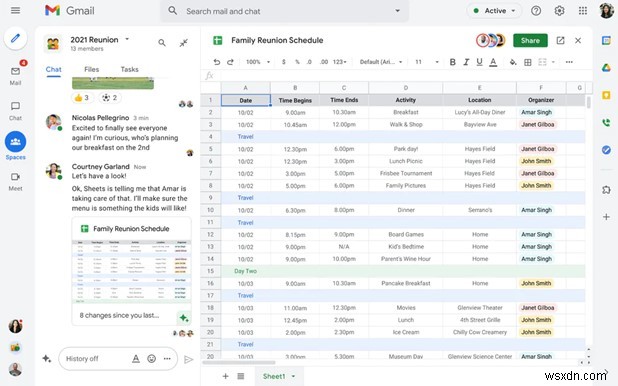Image resolution: width=618 pixels, height=386 pixels.
Task: Decrease decimal places button
Action: (309, 62)
